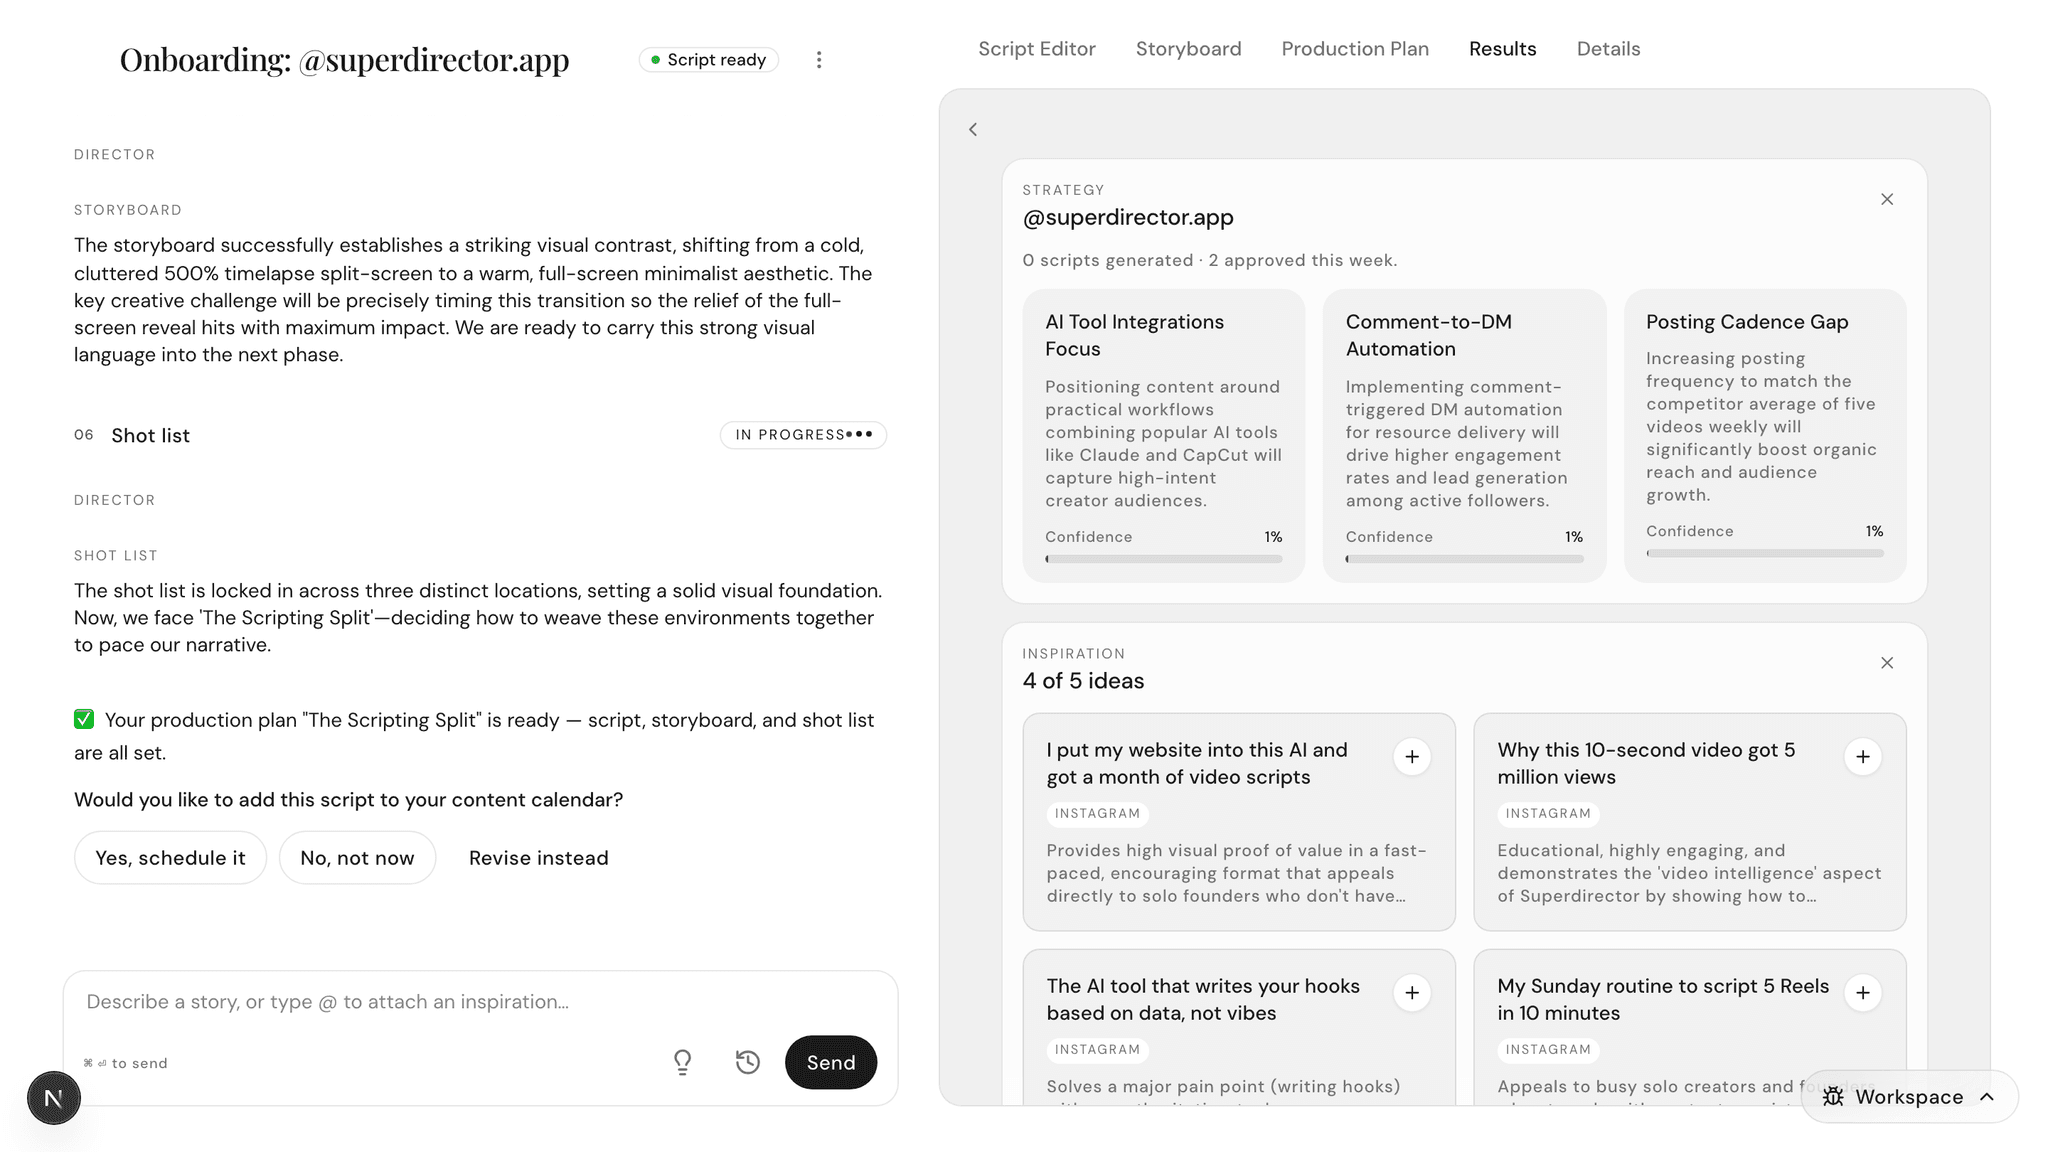Expand the Workspace menu chevron

[x=1987, y=1097]
